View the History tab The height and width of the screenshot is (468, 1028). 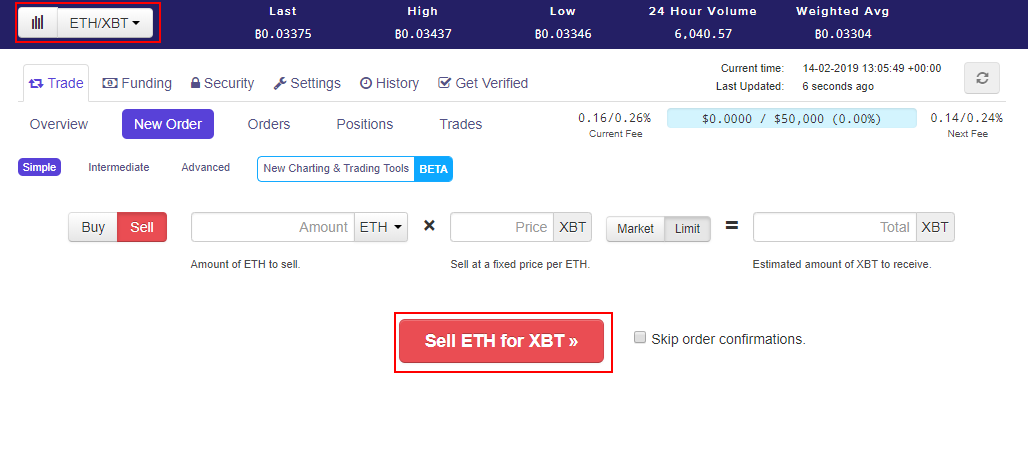pyautogui.click(x=389, y=83)
